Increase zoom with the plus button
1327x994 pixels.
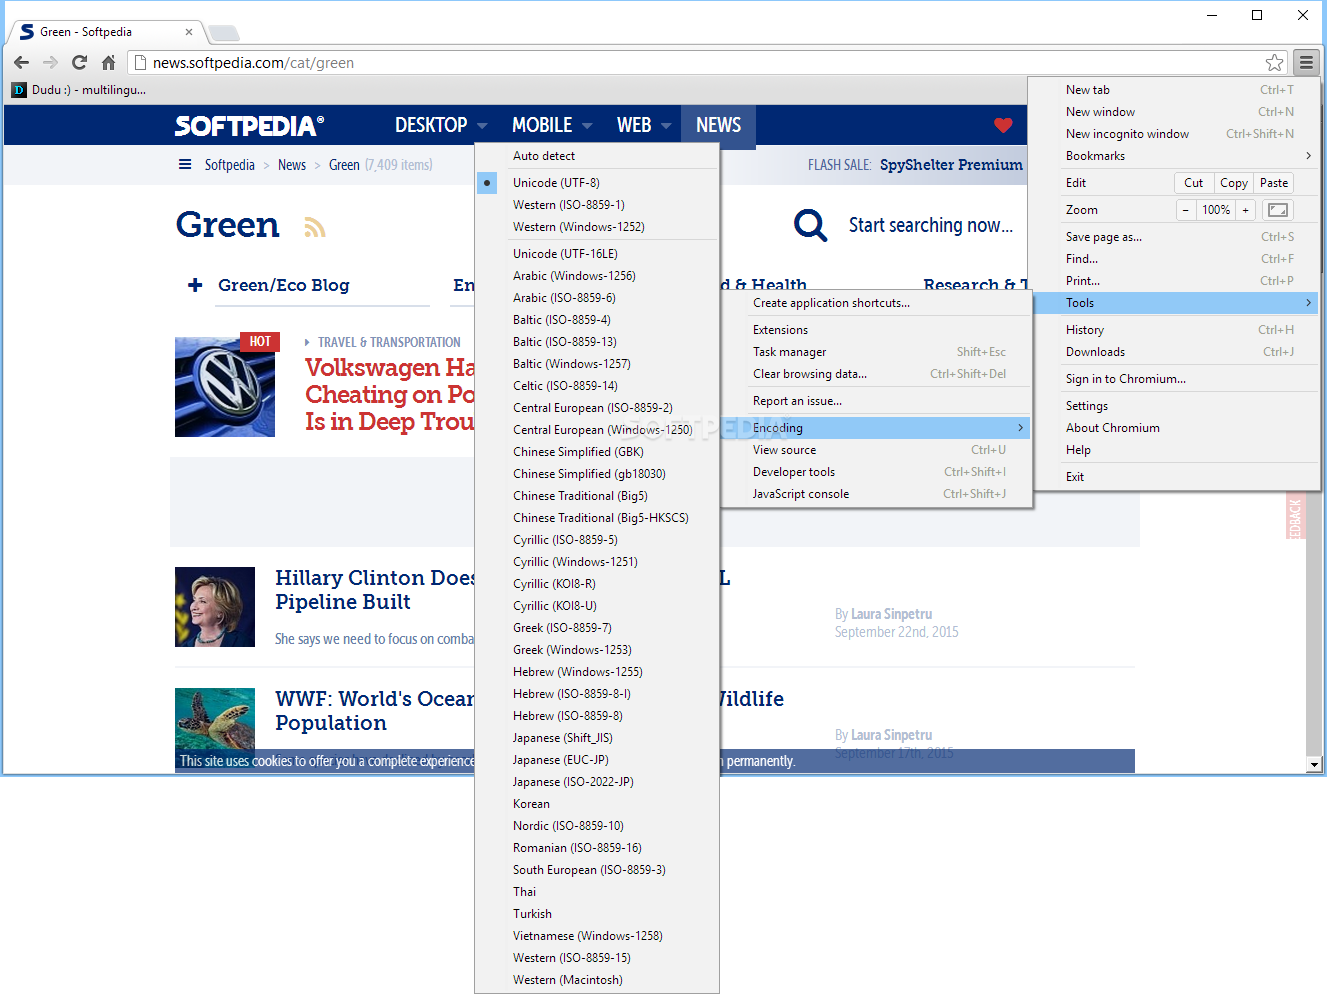pos(1245,210)
